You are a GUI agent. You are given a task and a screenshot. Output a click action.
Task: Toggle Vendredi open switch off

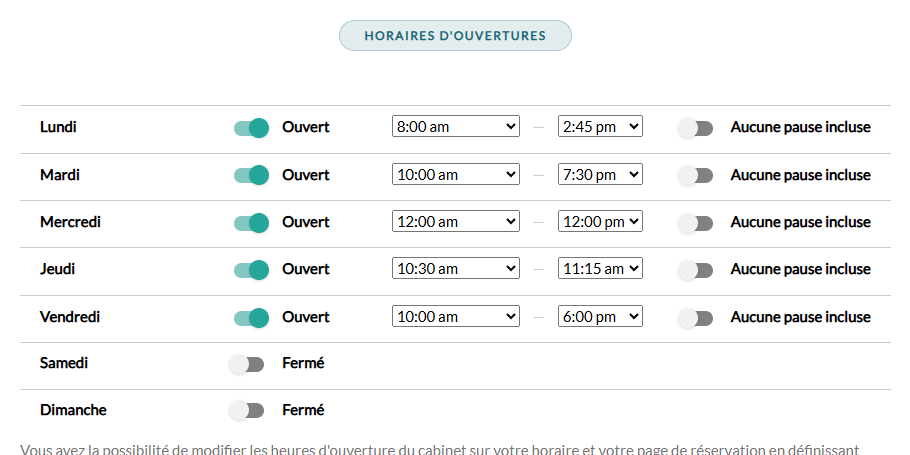[251, 317]
